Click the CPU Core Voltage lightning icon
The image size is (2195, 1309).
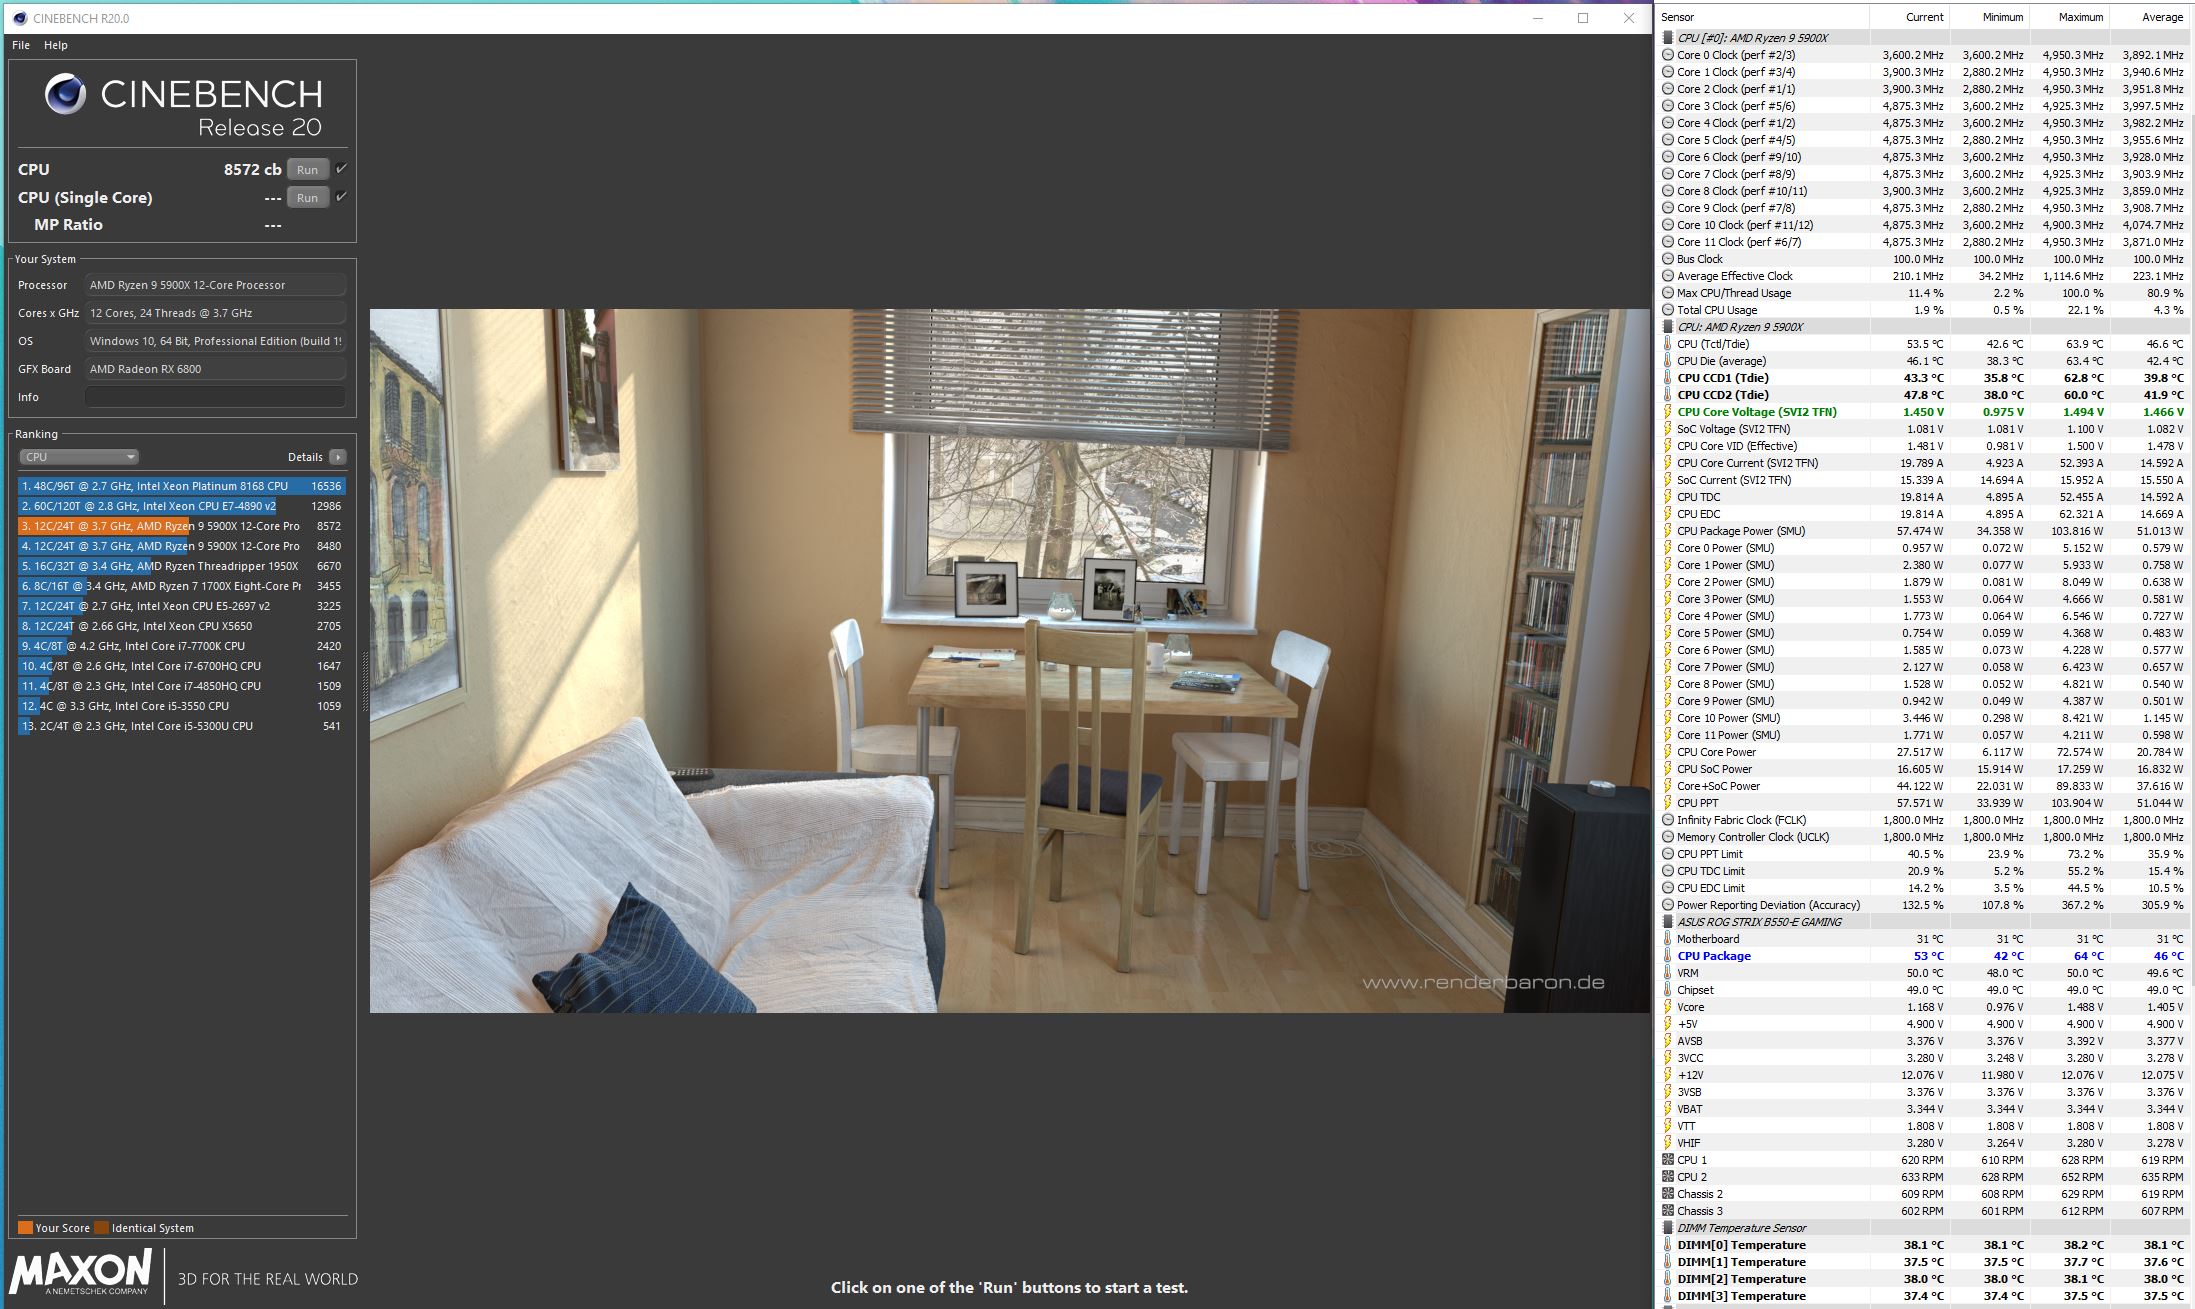point(1667,412)
